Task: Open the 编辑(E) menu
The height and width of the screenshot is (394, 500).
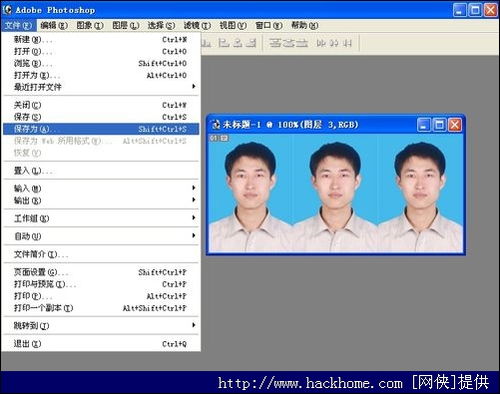Action: [x=54, y=25]
